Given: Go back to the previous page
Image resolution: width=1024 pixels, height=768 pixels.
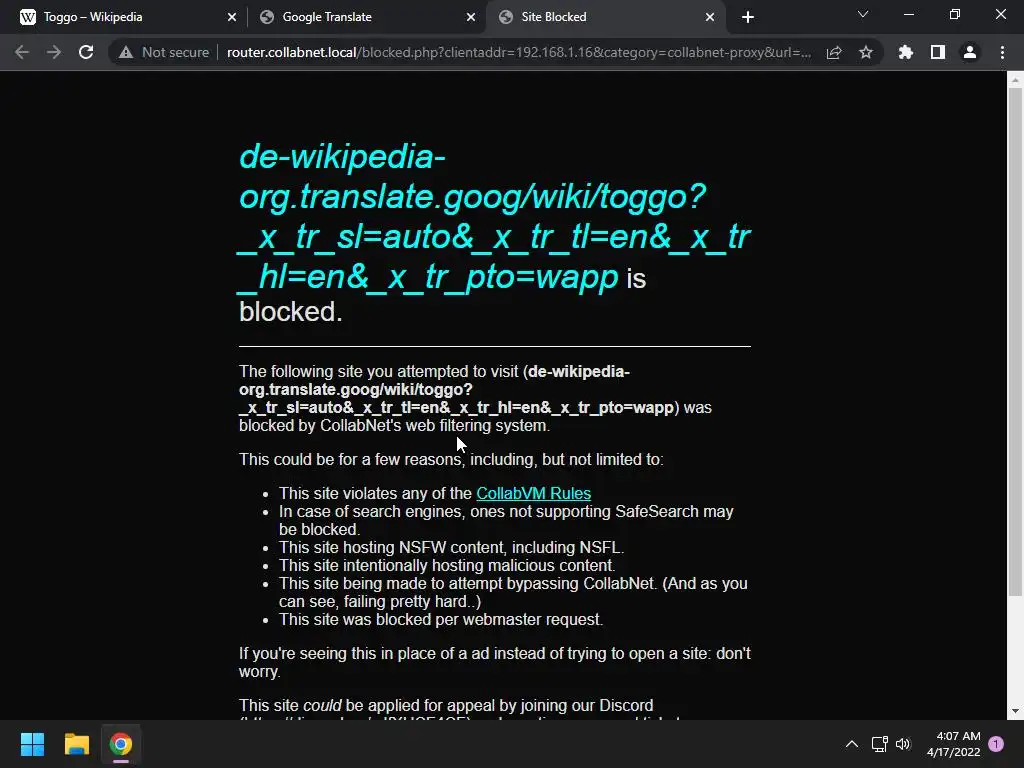Looking at the screenshot, I should click(x=22, y=52).
